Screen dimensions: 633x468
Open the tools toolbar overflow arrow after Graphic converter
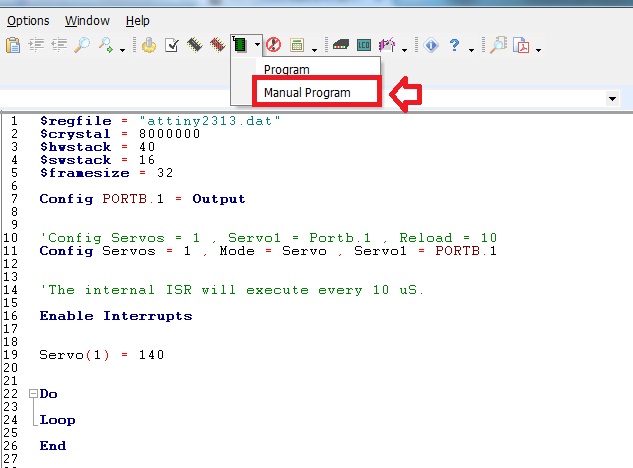coord(404,50)
